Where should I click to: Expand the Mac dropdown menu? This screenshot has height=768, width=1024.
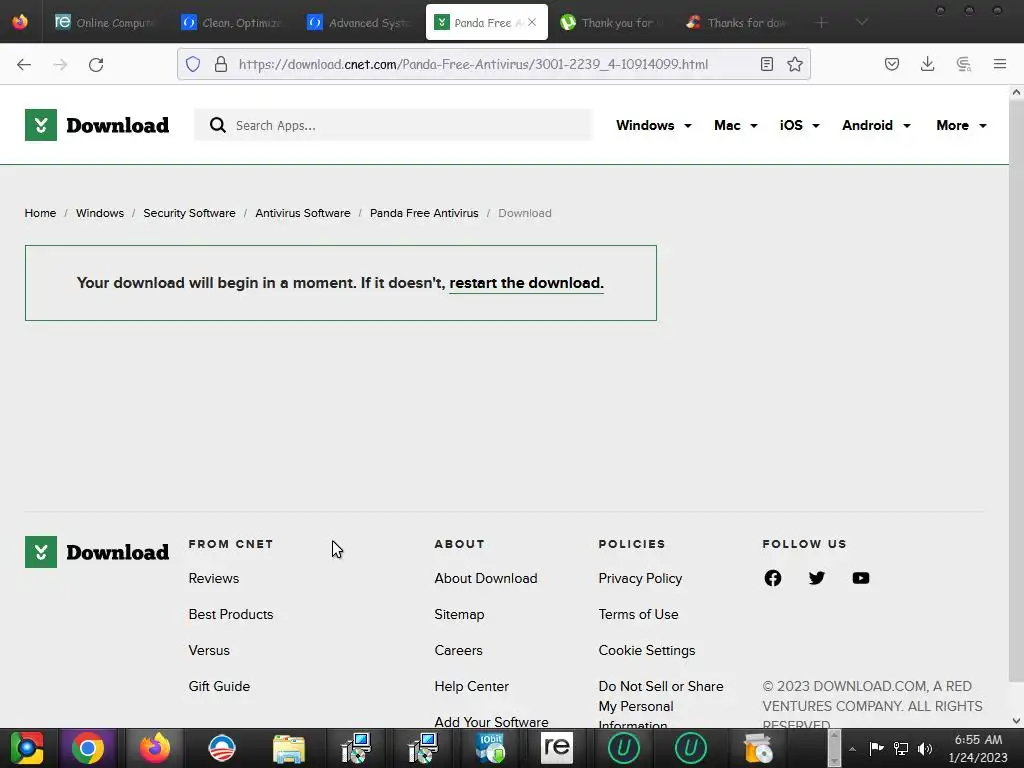tap(735, 125)
